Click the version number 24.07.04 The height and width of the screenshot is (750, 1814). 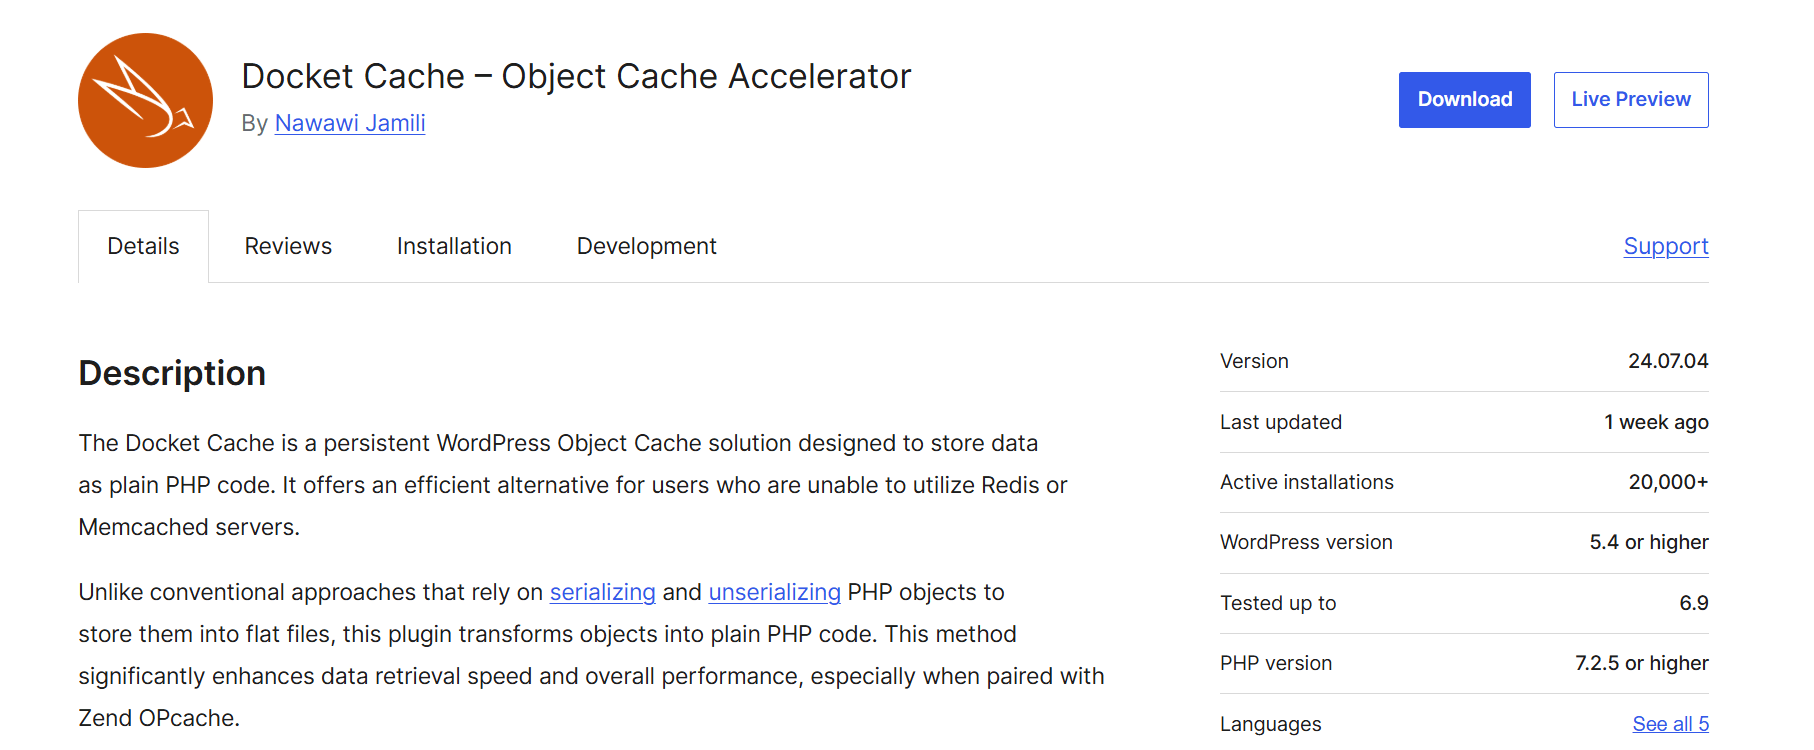[x=1667, y=361]
